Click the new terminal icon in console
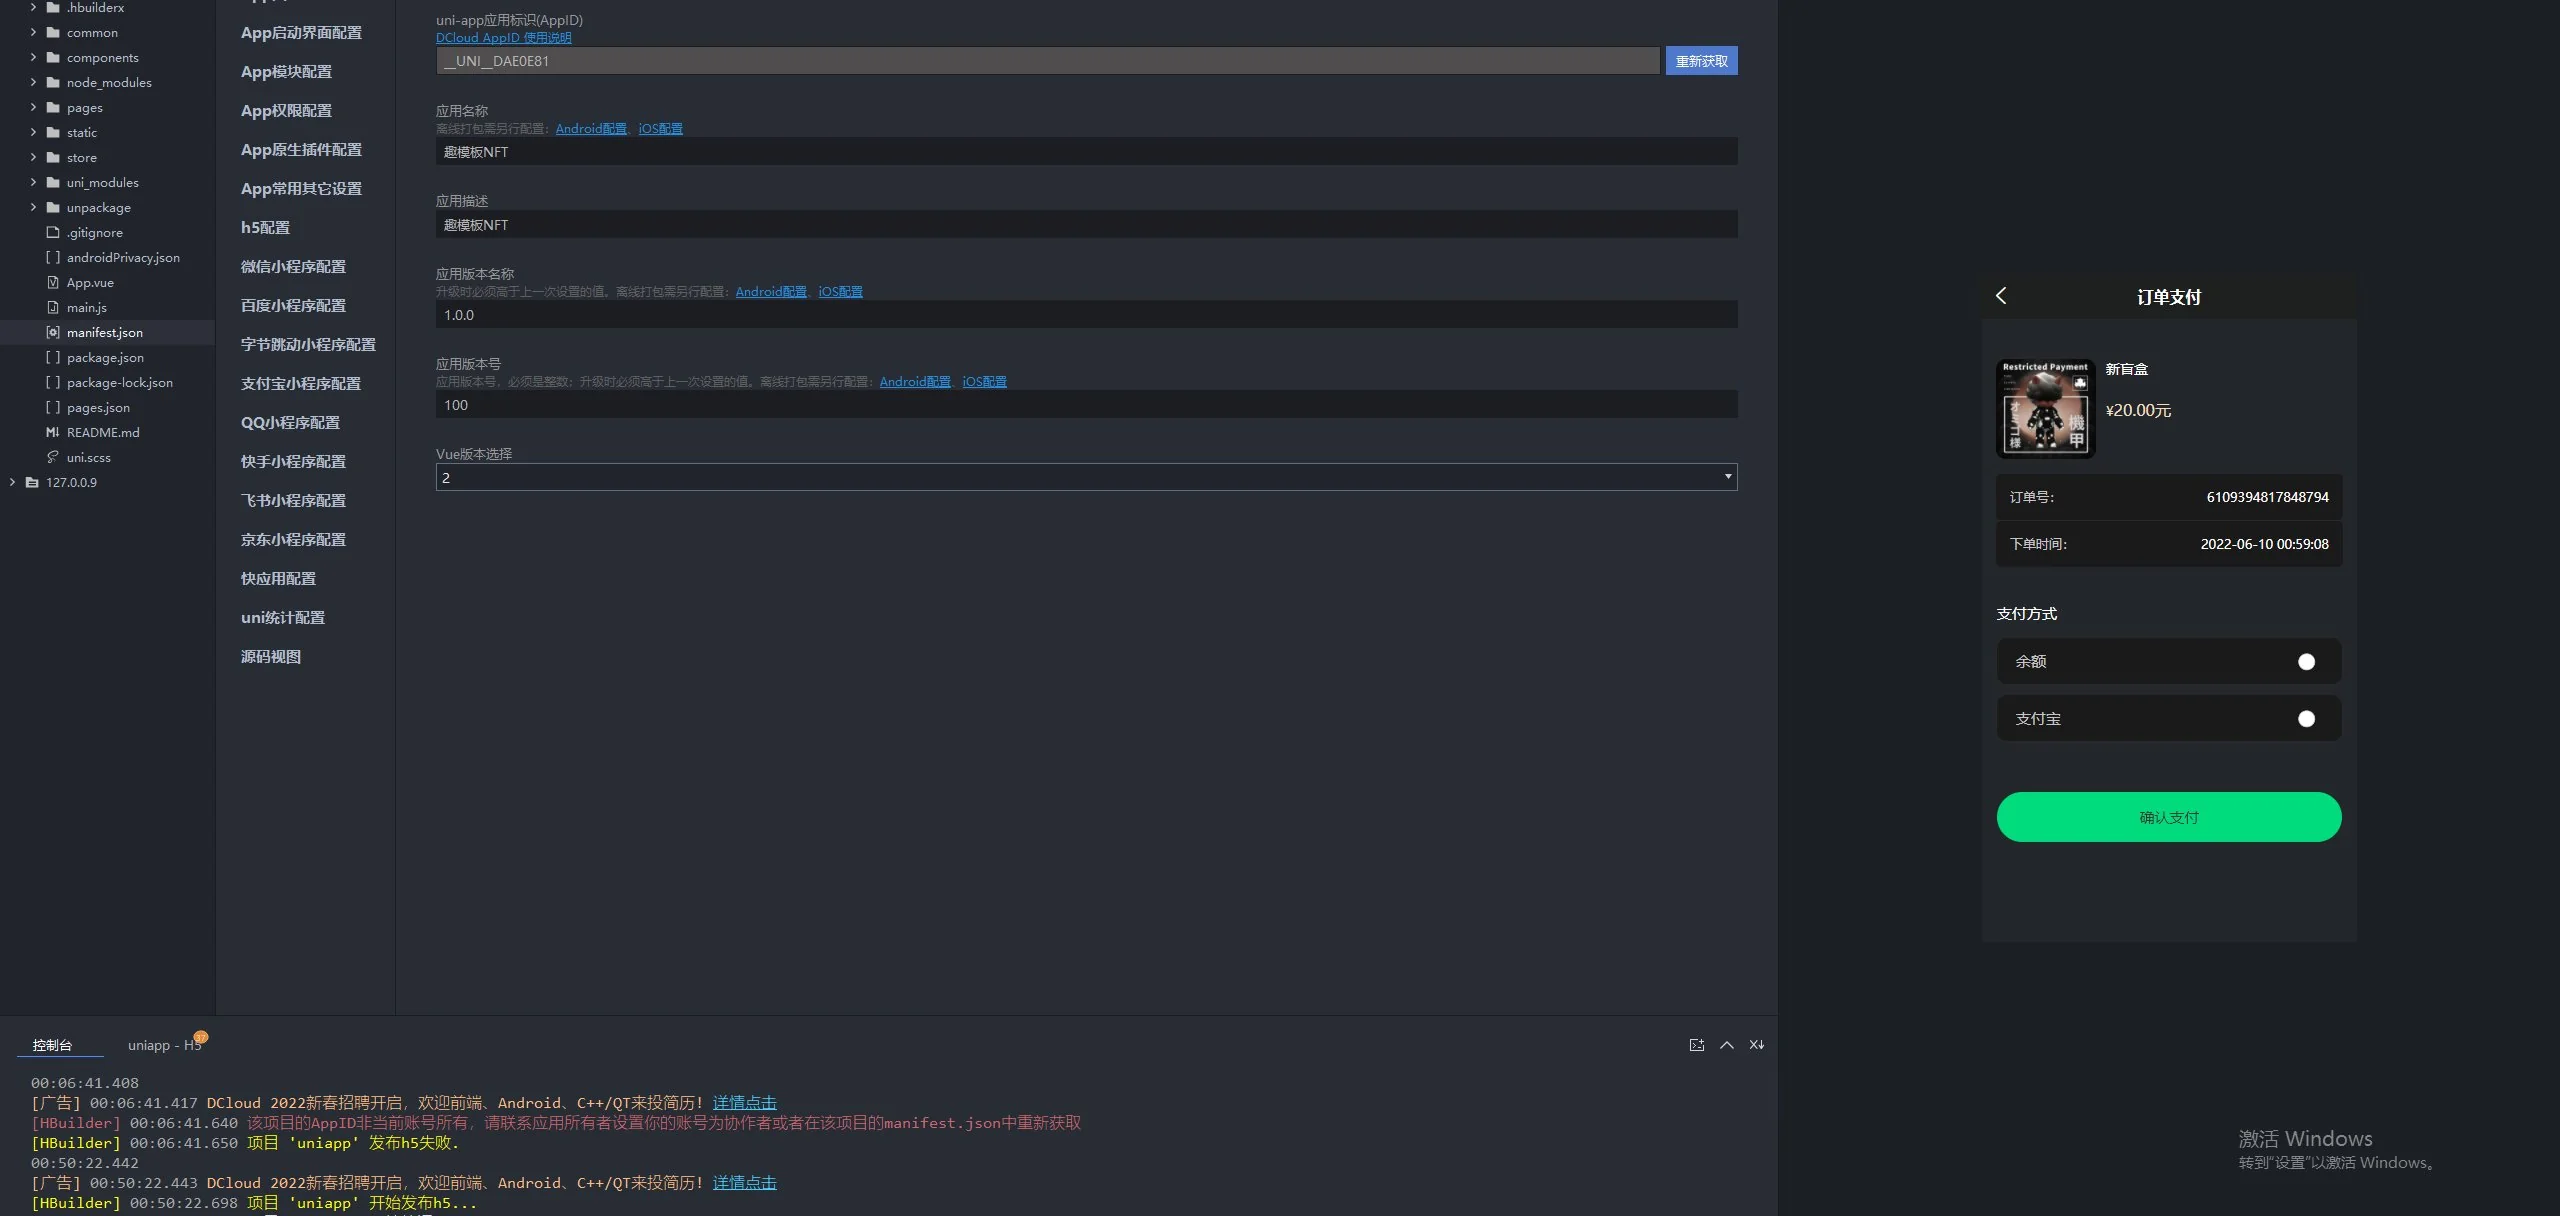This screenshot has height=1216, width=2560. (x=1696, y=1045)
